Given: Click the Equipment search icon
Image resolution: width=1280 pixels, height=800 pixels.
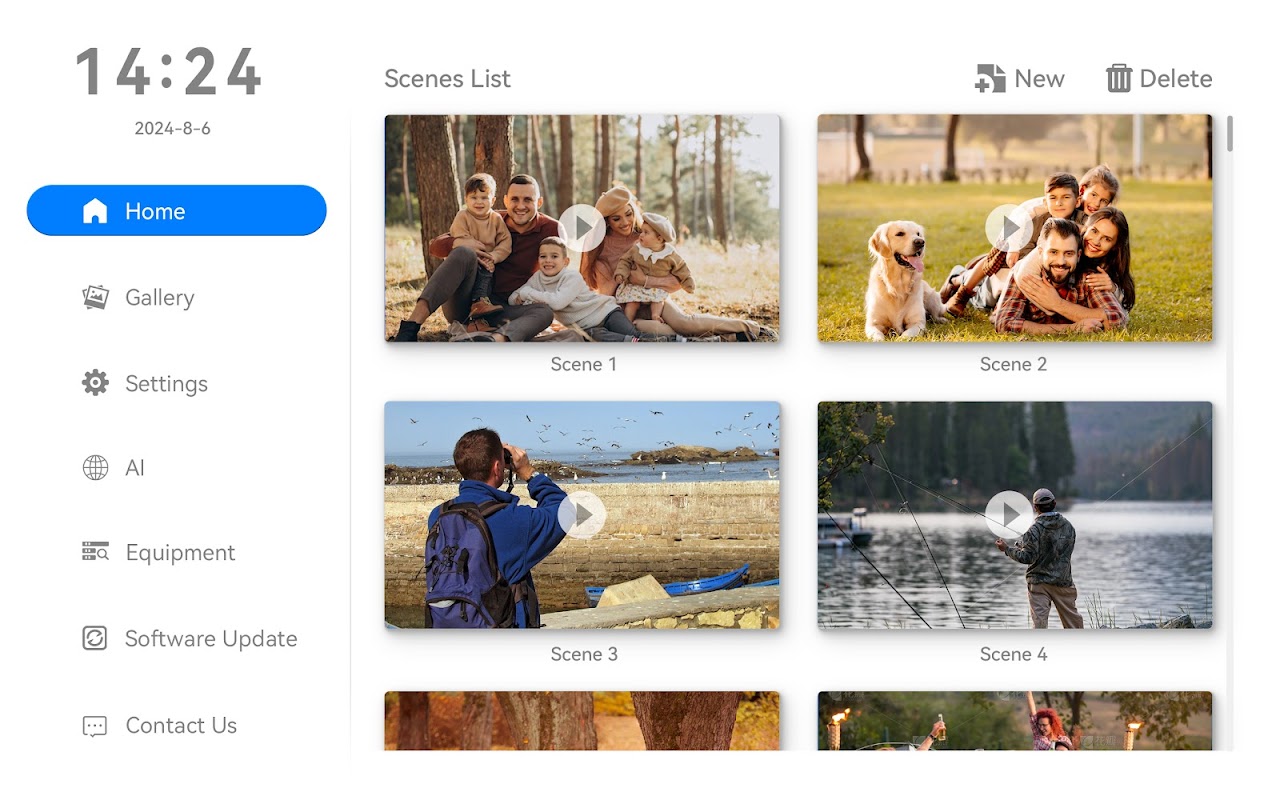Looking at the screenshot, I should (x=95, y=552).
